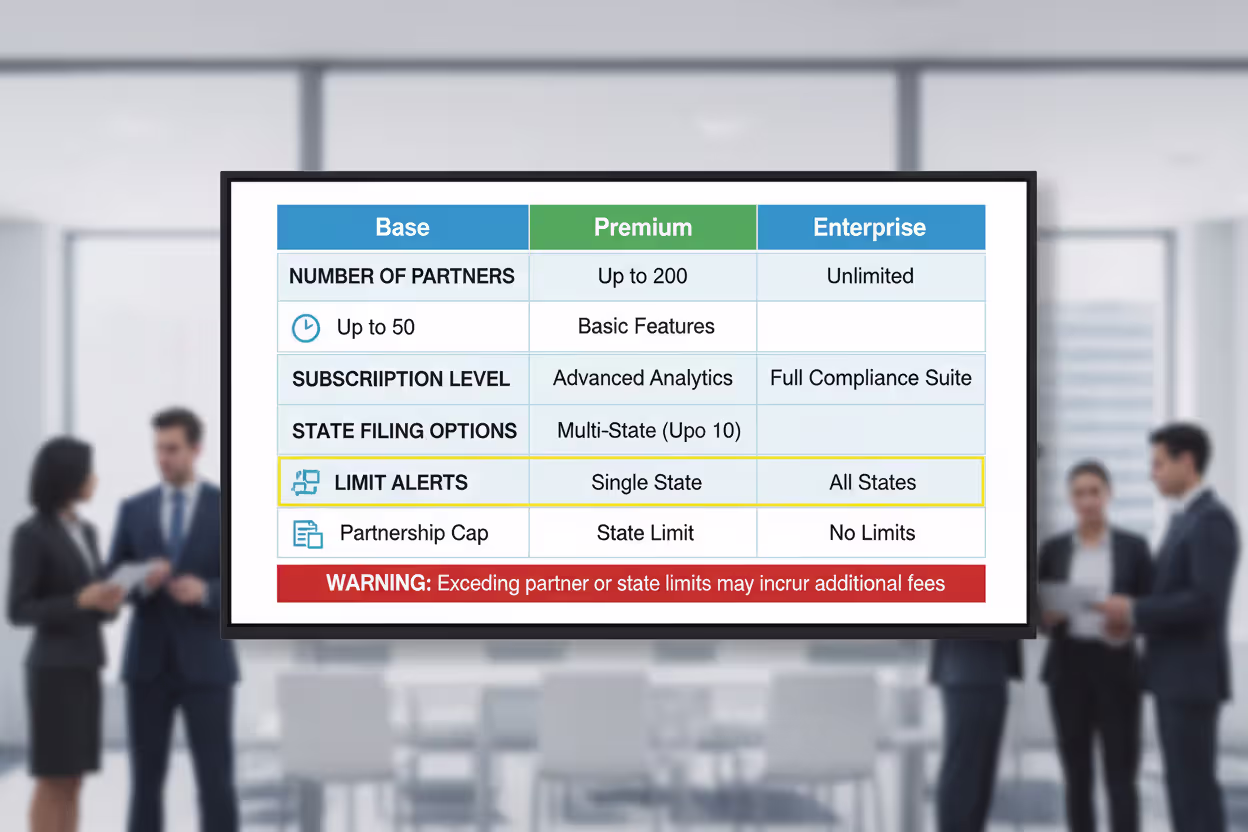Select the Enterprise plan header
The width and height of the screenshot is (1248, 832).
[x=870, y=227]
